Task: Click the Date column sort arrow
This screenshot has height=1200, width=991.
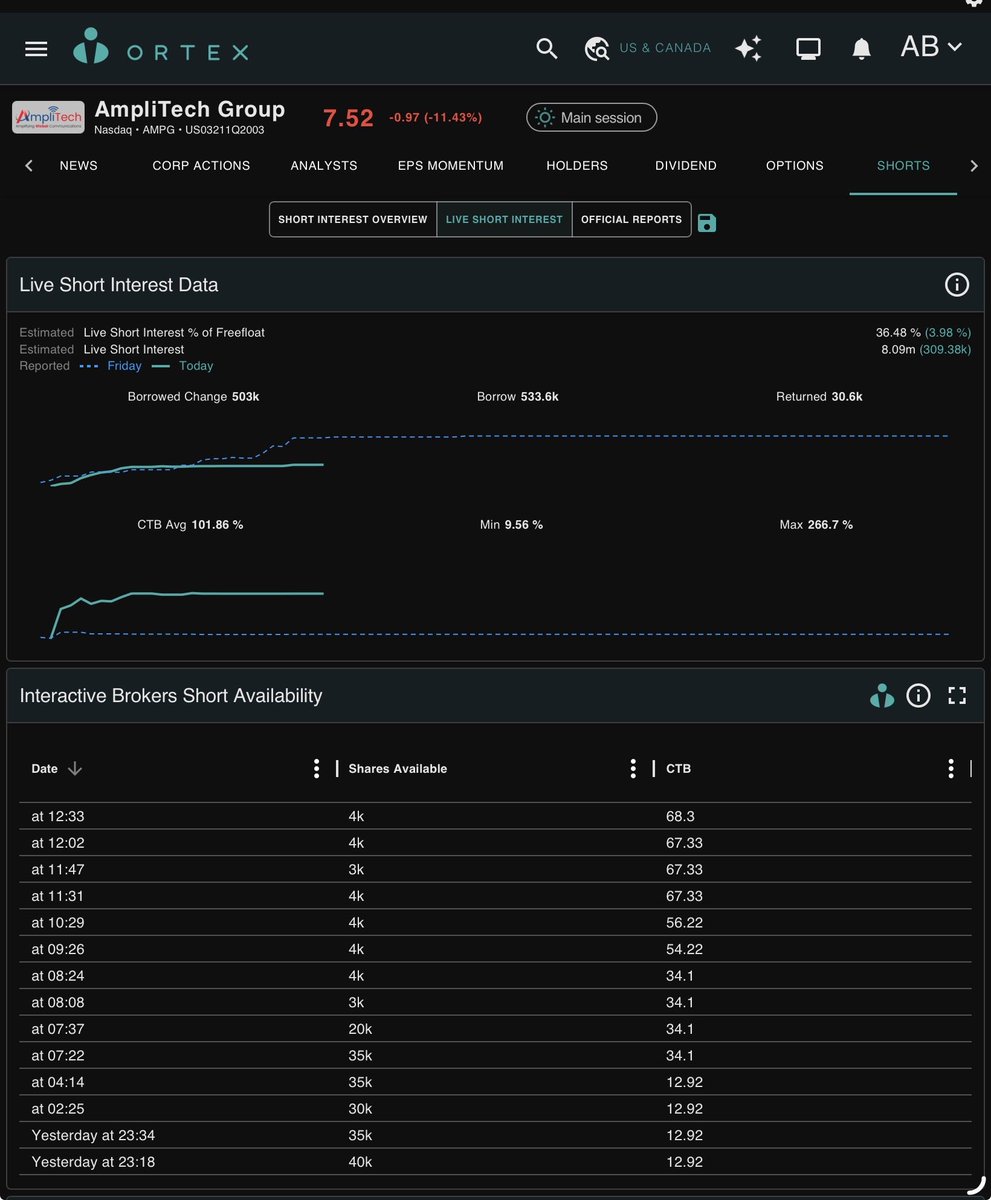Action: pyautogui.click(x=75, y=769)
